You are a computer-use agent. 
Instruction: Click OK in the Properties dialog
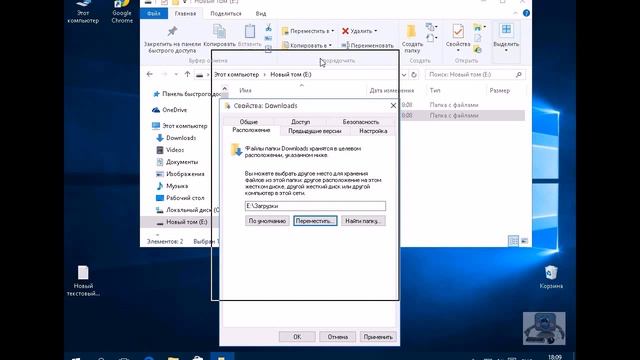point(297,337)
